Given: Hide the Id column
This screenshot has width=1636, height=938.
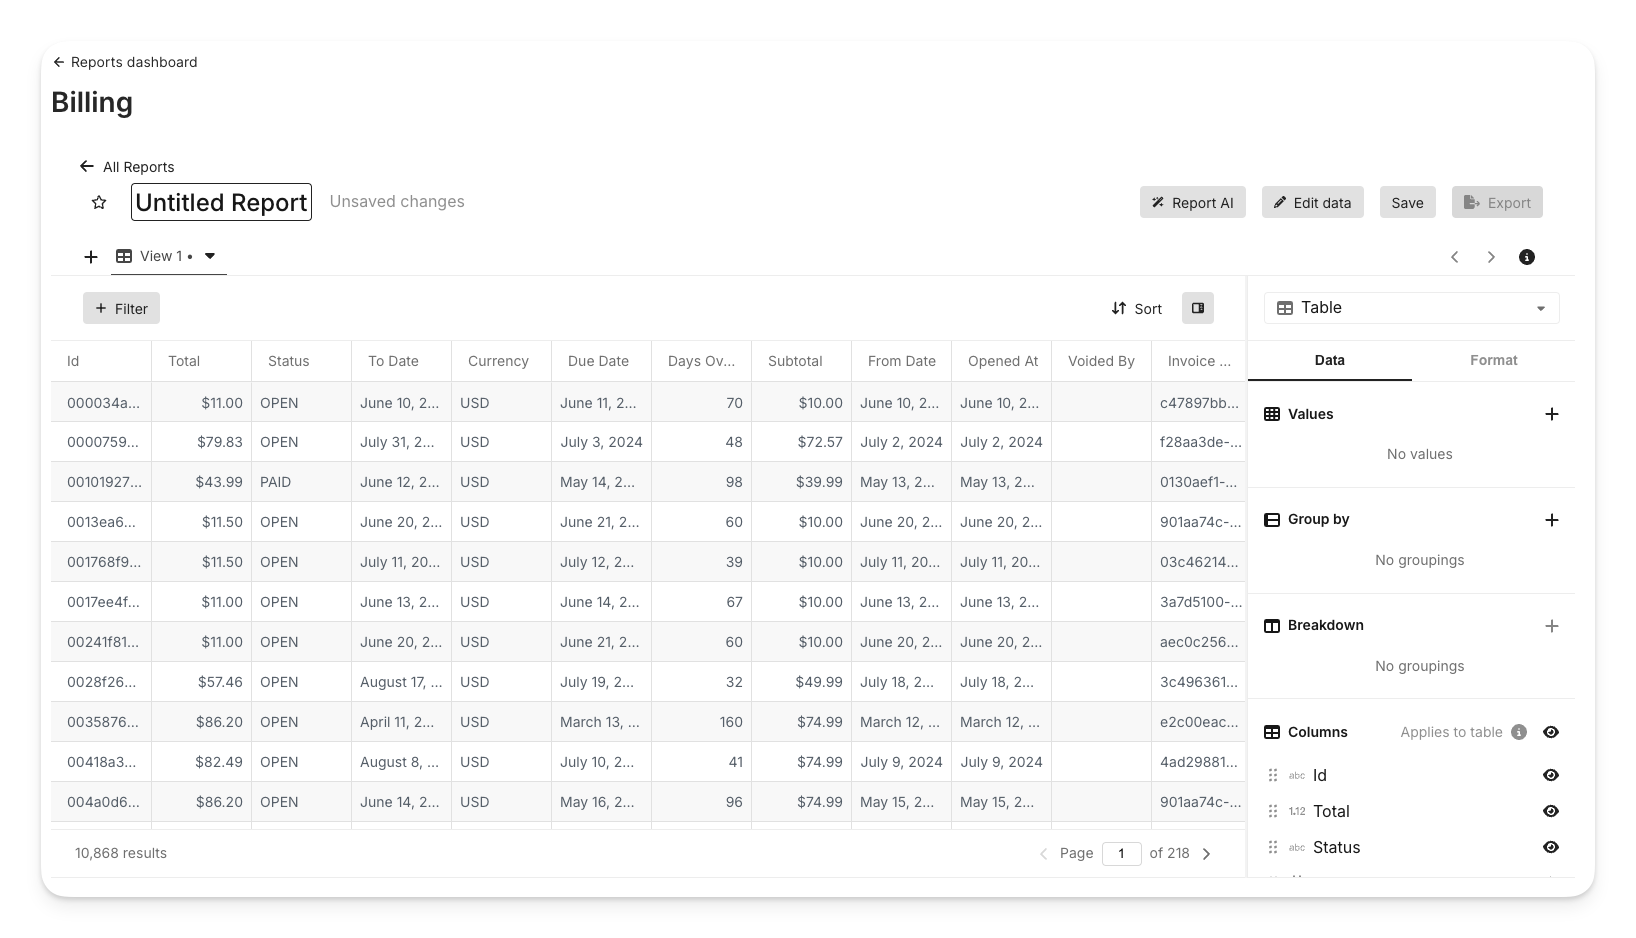Looking at the screenshot, I should pos(1550,775).
